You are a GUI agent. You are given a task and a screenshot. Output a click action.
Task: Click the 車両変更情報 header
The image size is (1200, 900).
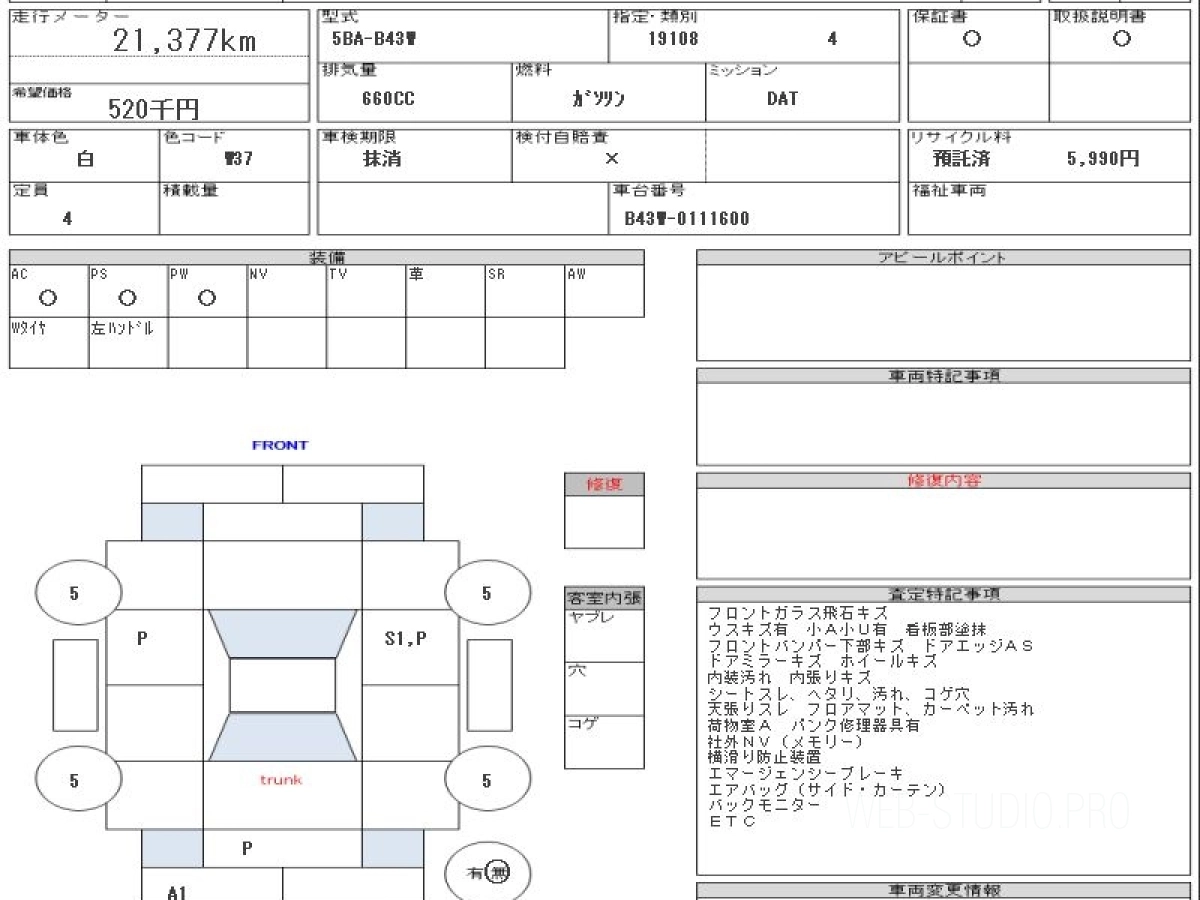(x=944, y=890)
